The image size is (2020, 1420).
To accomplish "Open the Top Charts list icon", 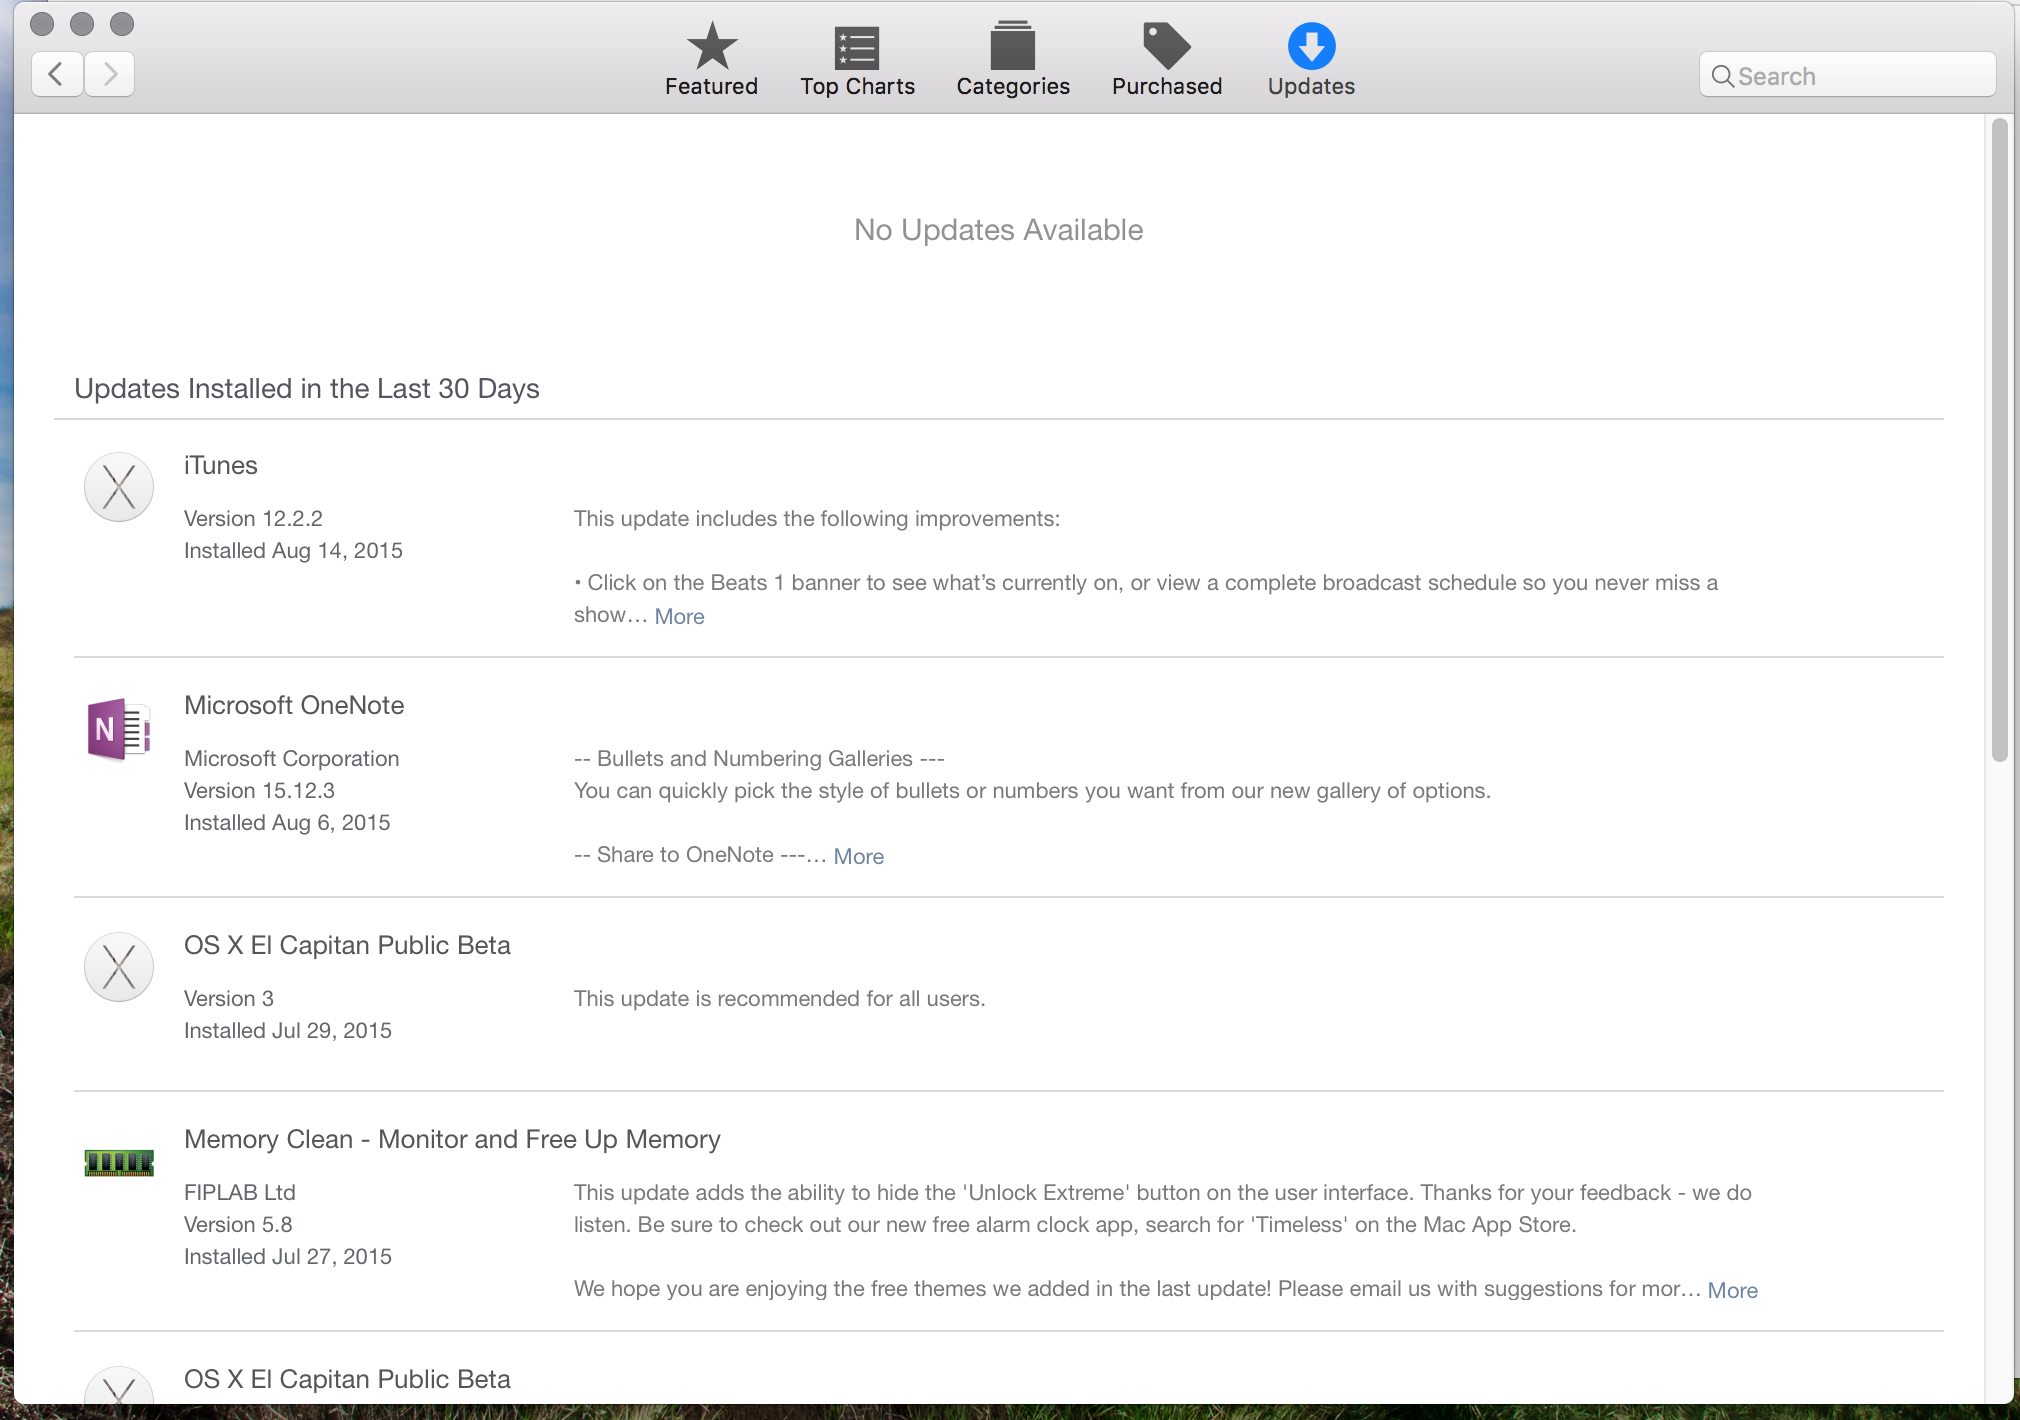I will pyautogui.click(x=857, y=46).
